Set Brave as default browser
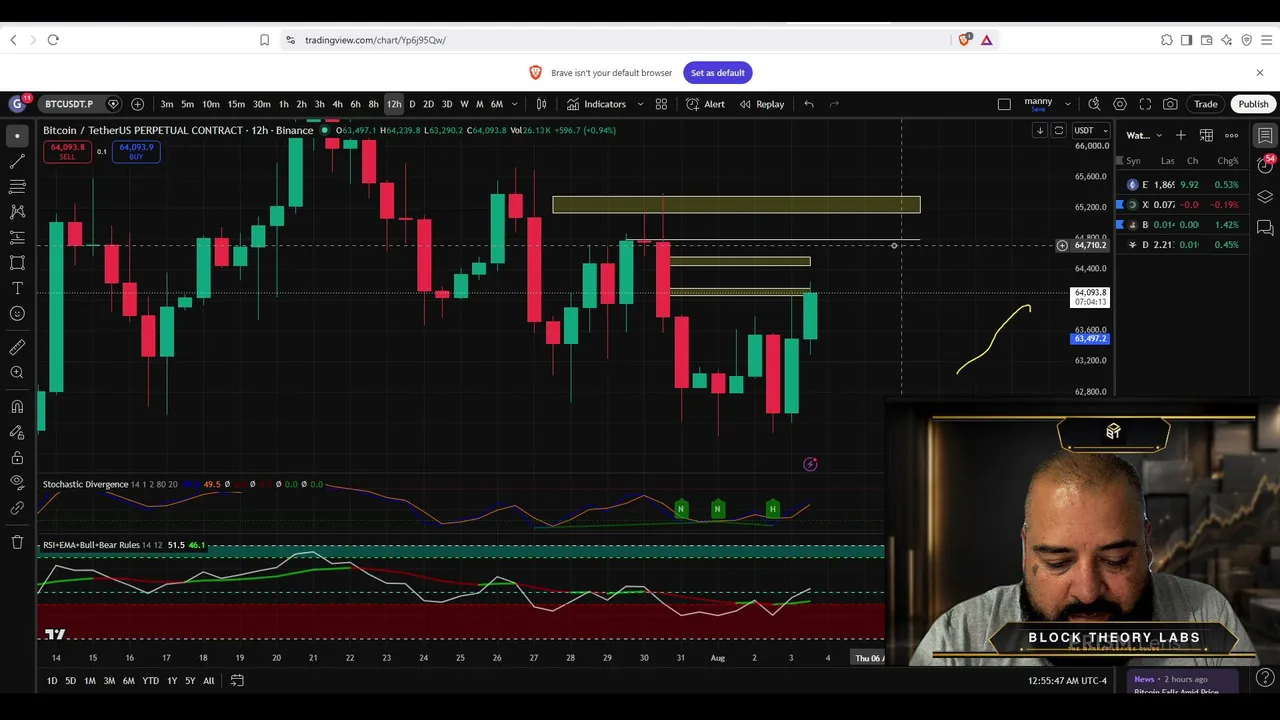1280x720 pixels. click(x=718, y=73)
